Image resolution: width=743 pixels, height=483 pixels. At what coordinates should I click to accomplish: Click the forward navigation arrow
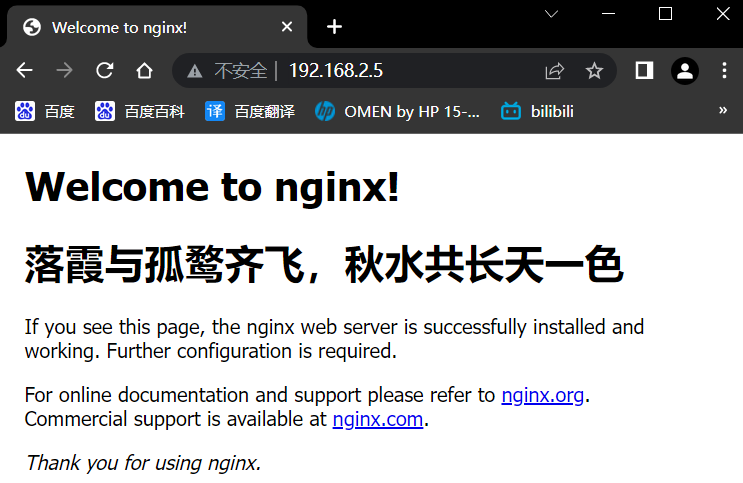pos(64,71)
